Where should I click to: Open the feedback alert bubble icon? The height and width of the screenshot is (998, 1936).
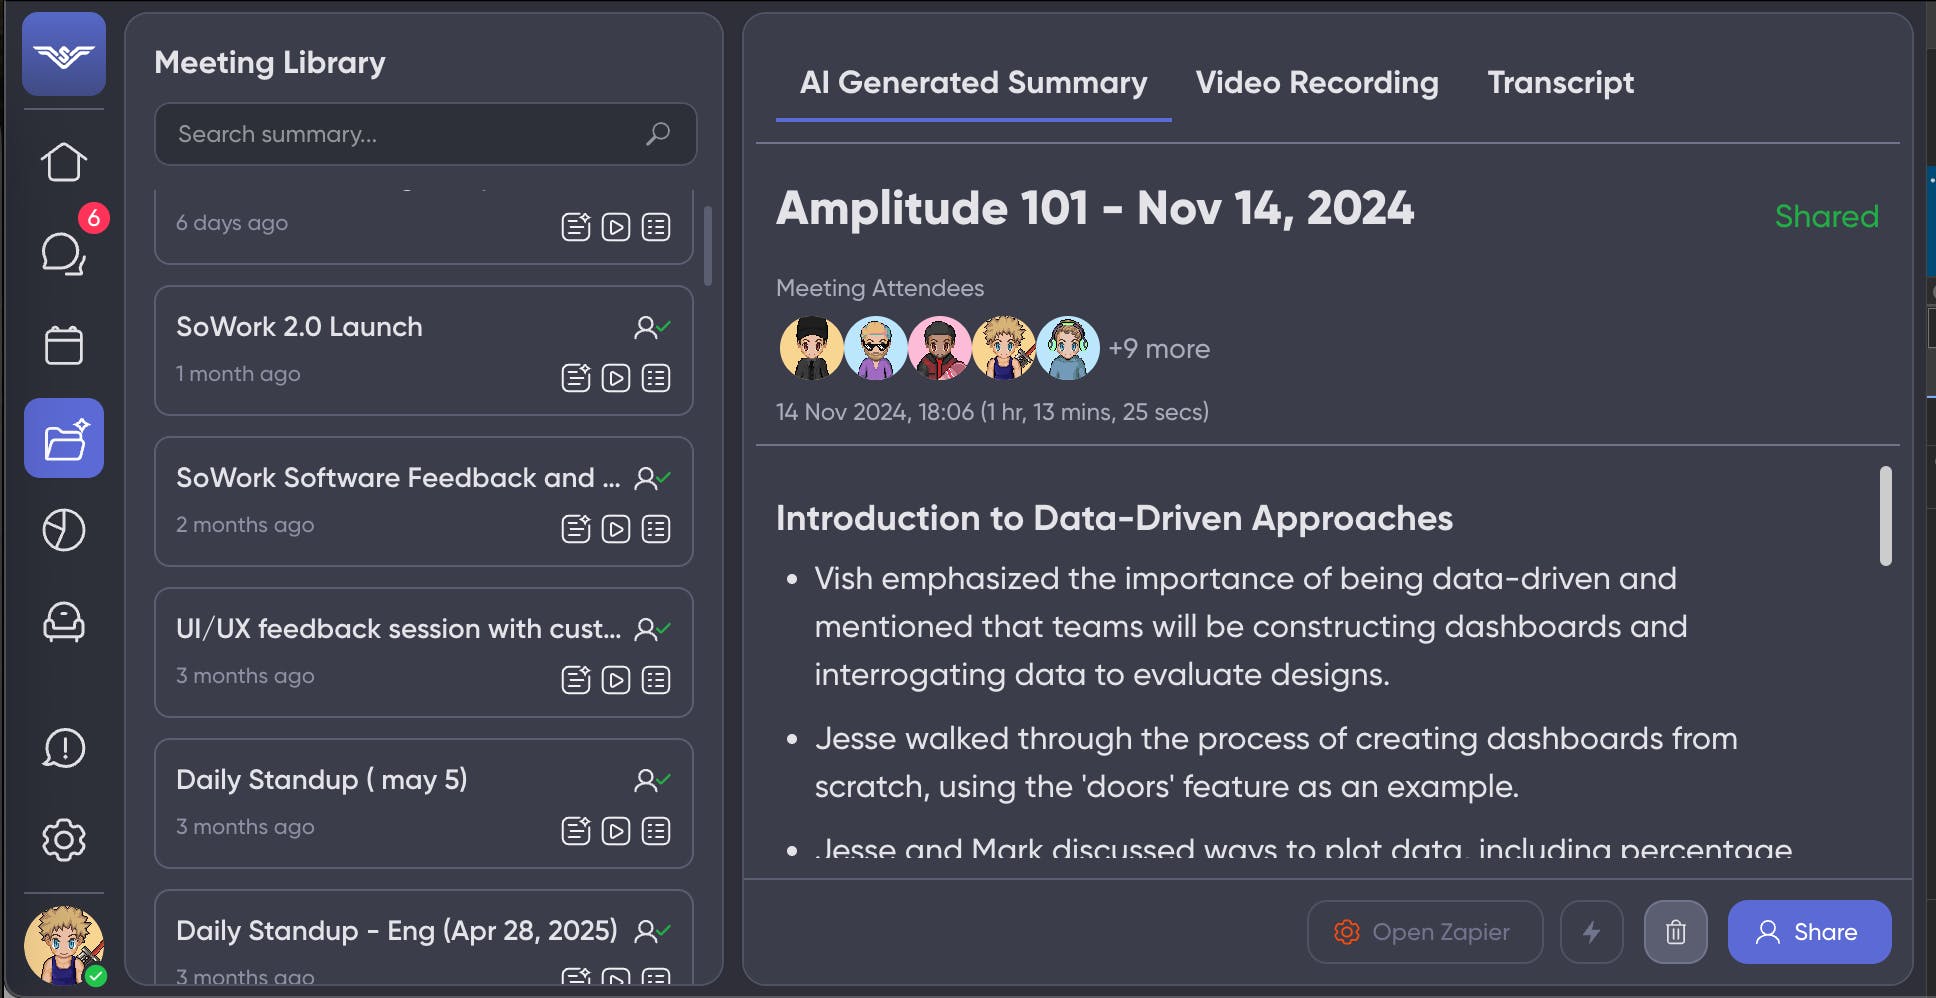pyautogui.click(x=64, y=748)
